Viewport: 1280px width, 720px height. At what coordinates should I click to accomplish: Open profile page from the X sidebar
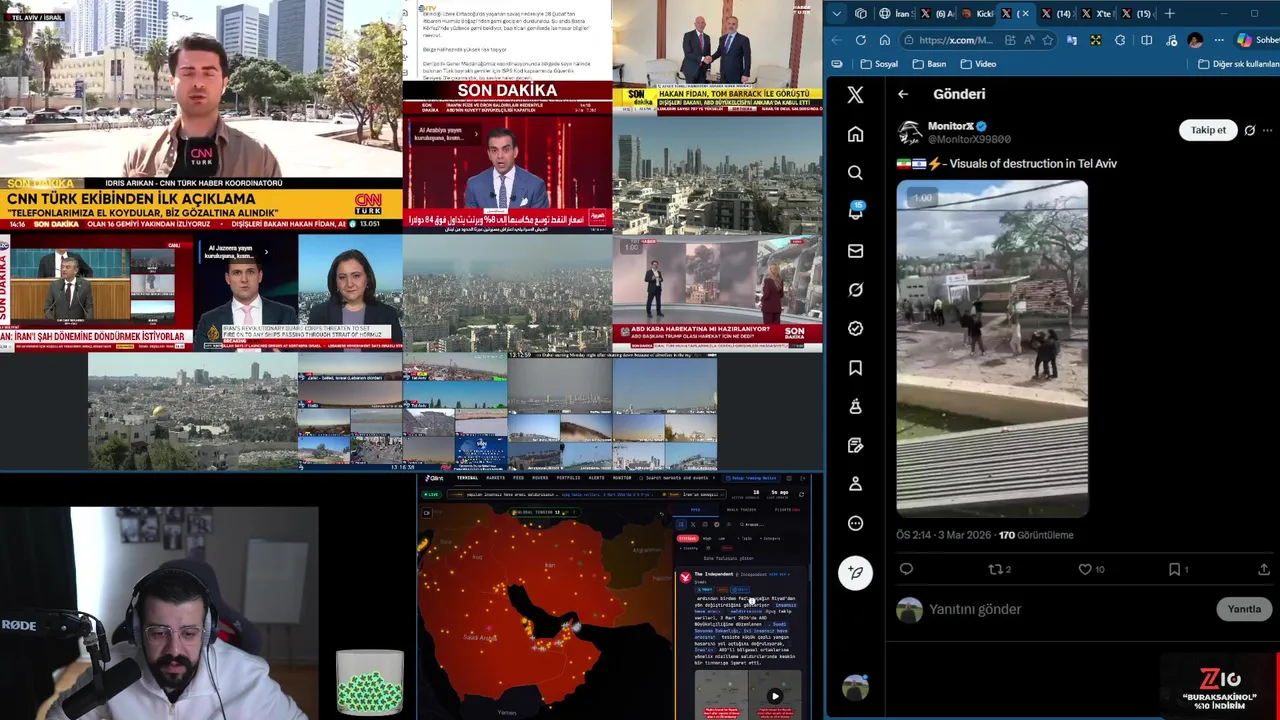tap(855, 484)
